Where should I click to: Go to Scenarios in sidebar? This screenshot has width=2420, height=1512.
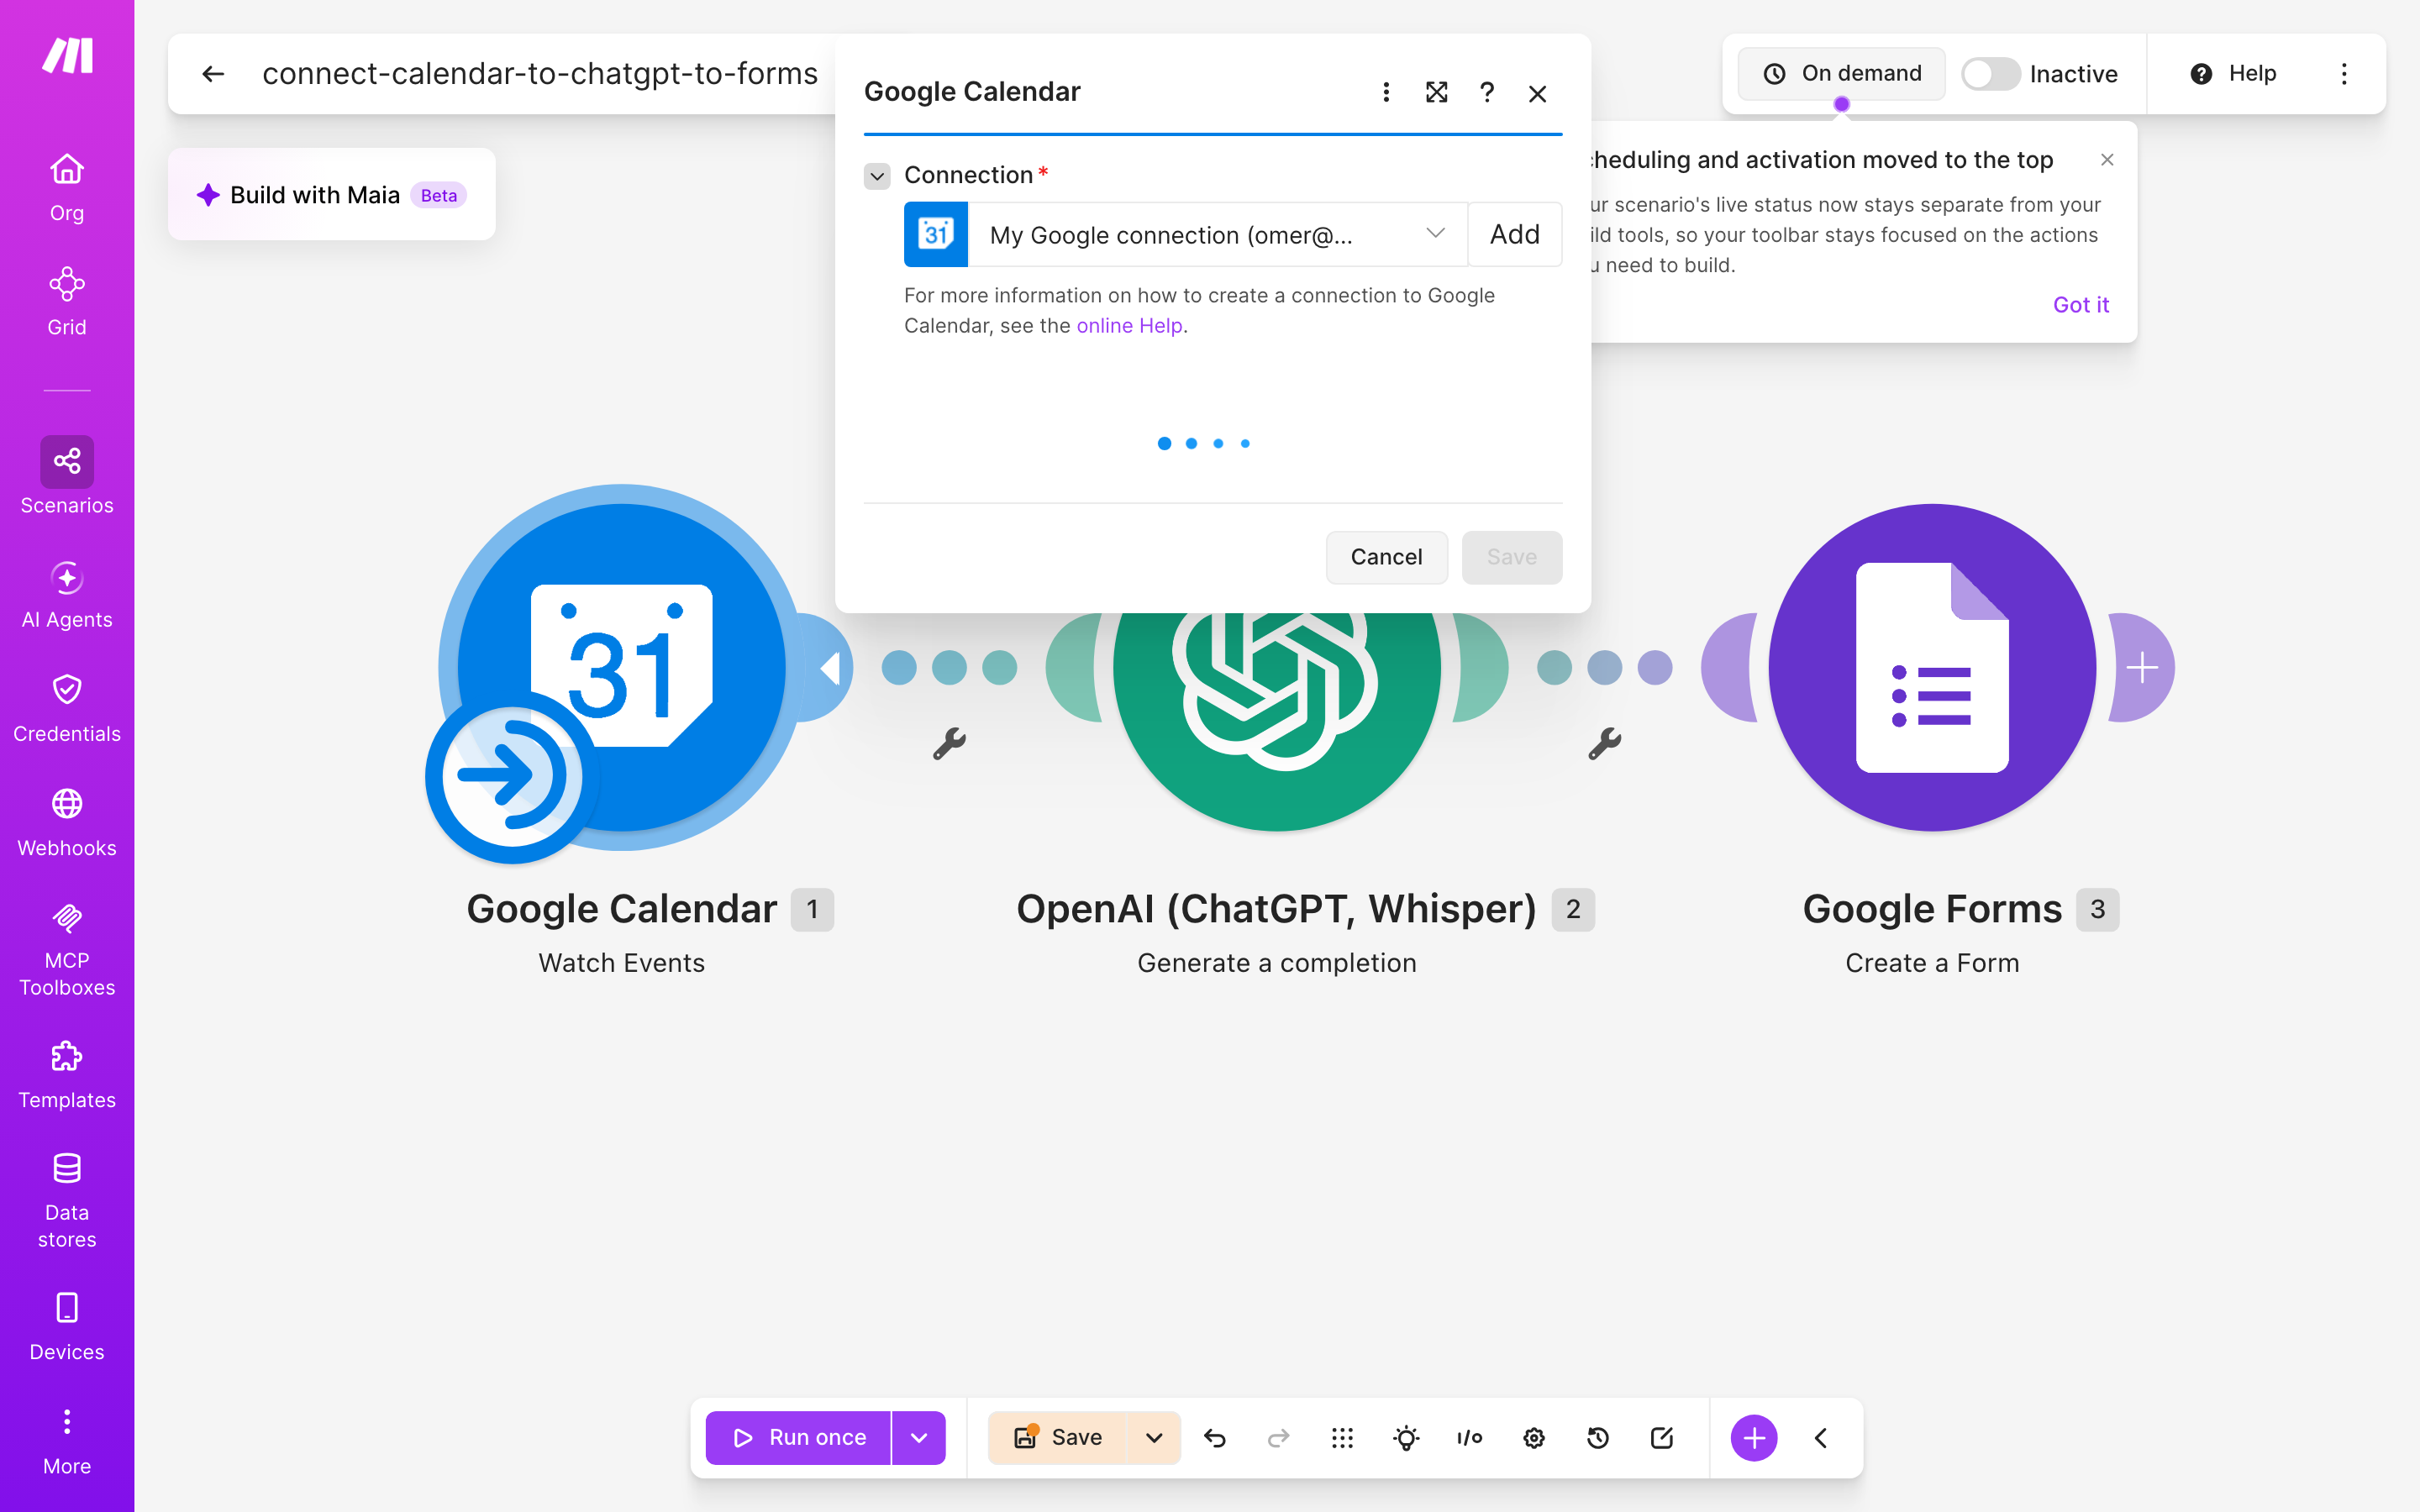(67, 476)
